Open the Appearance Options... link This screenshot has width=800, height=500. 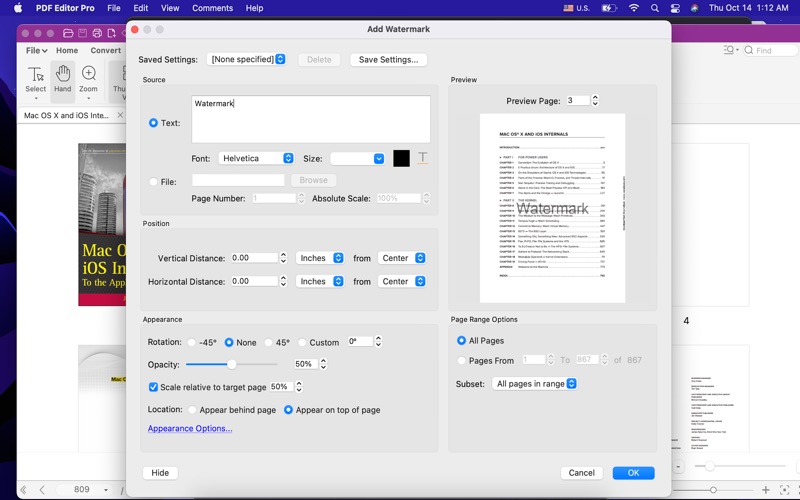tap(190, 429)
